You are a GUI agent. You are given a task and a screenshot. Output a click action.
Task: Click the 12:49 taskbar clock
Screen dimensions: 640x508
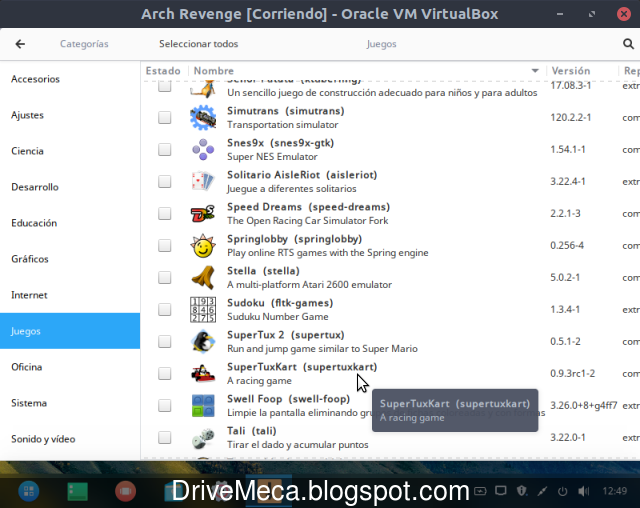coord(615,491)
